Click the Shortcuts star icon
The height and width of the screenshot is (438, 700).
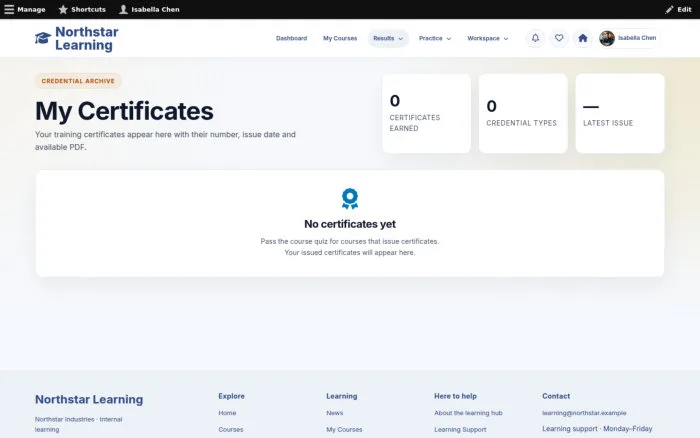click(63, 9)
